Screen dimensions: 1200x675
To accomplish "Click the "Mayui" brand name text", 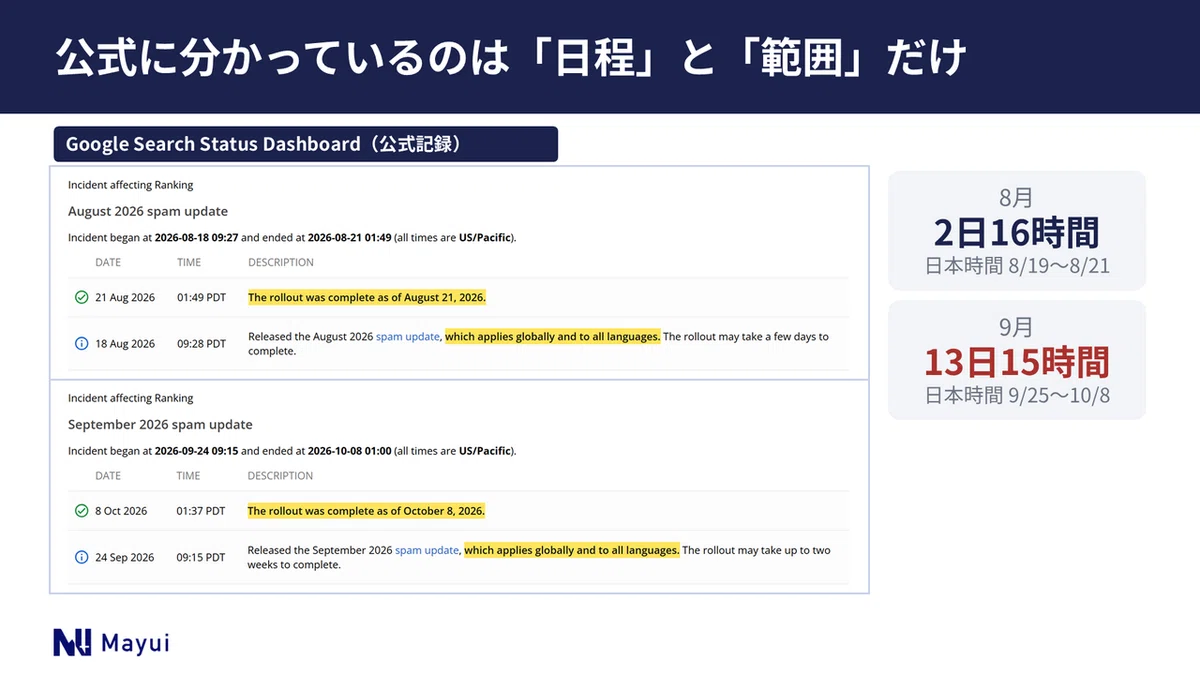I will [135, 643].
